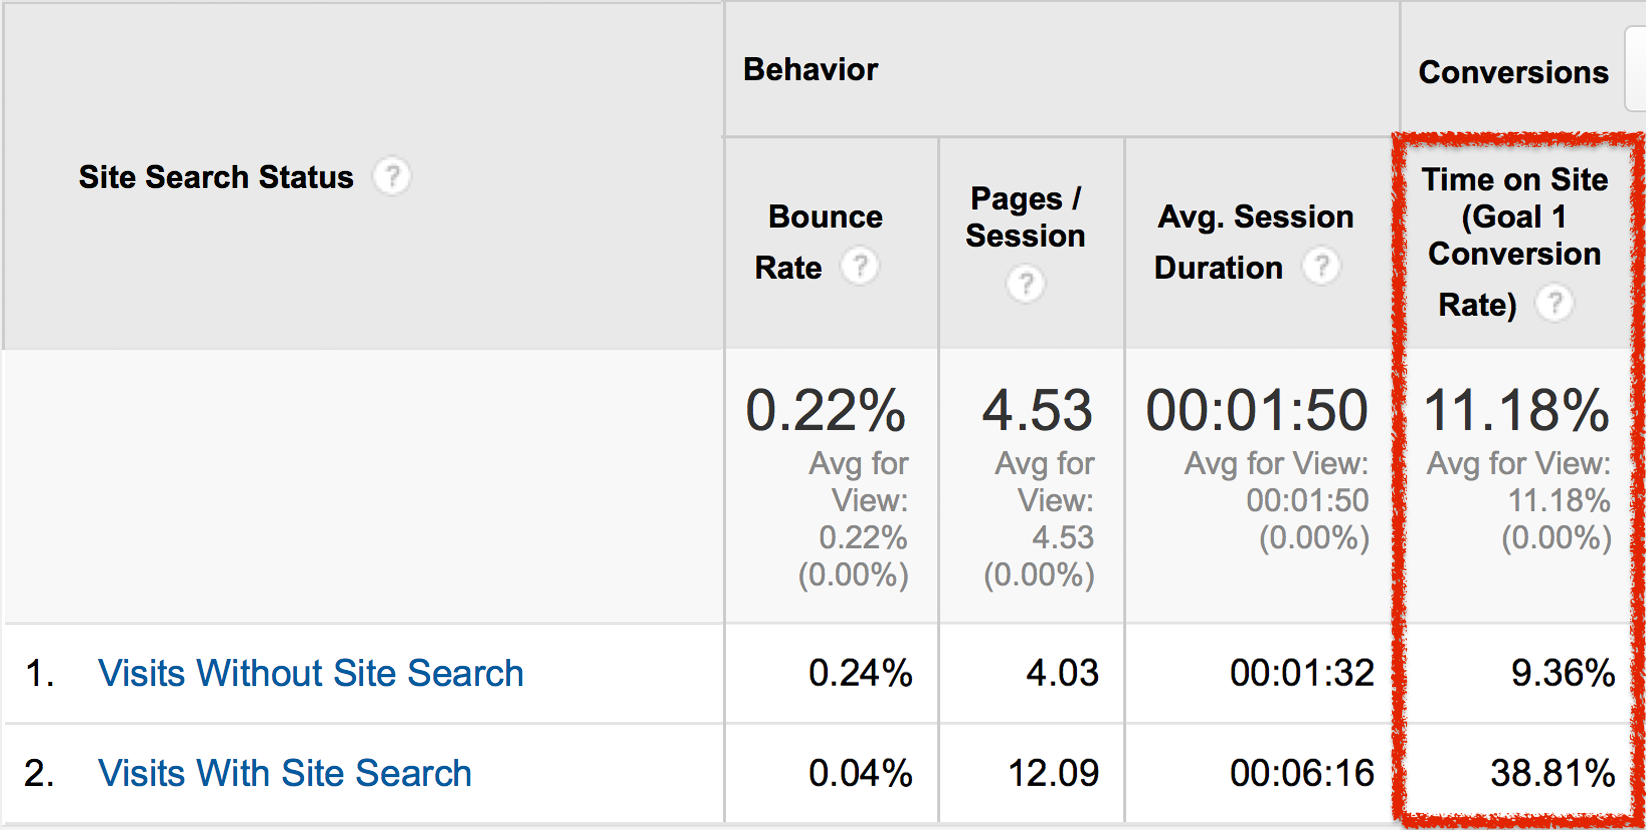Click the 38.81% conversion rate cell
1646x830 pixels.
pos(1552,773)
